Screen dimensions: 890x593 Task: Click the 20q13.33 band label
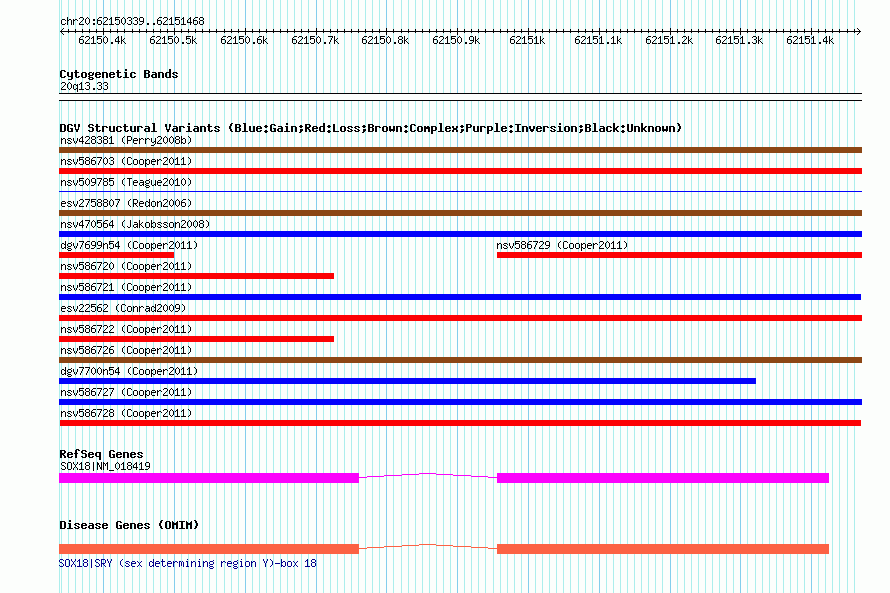point(84,86)
